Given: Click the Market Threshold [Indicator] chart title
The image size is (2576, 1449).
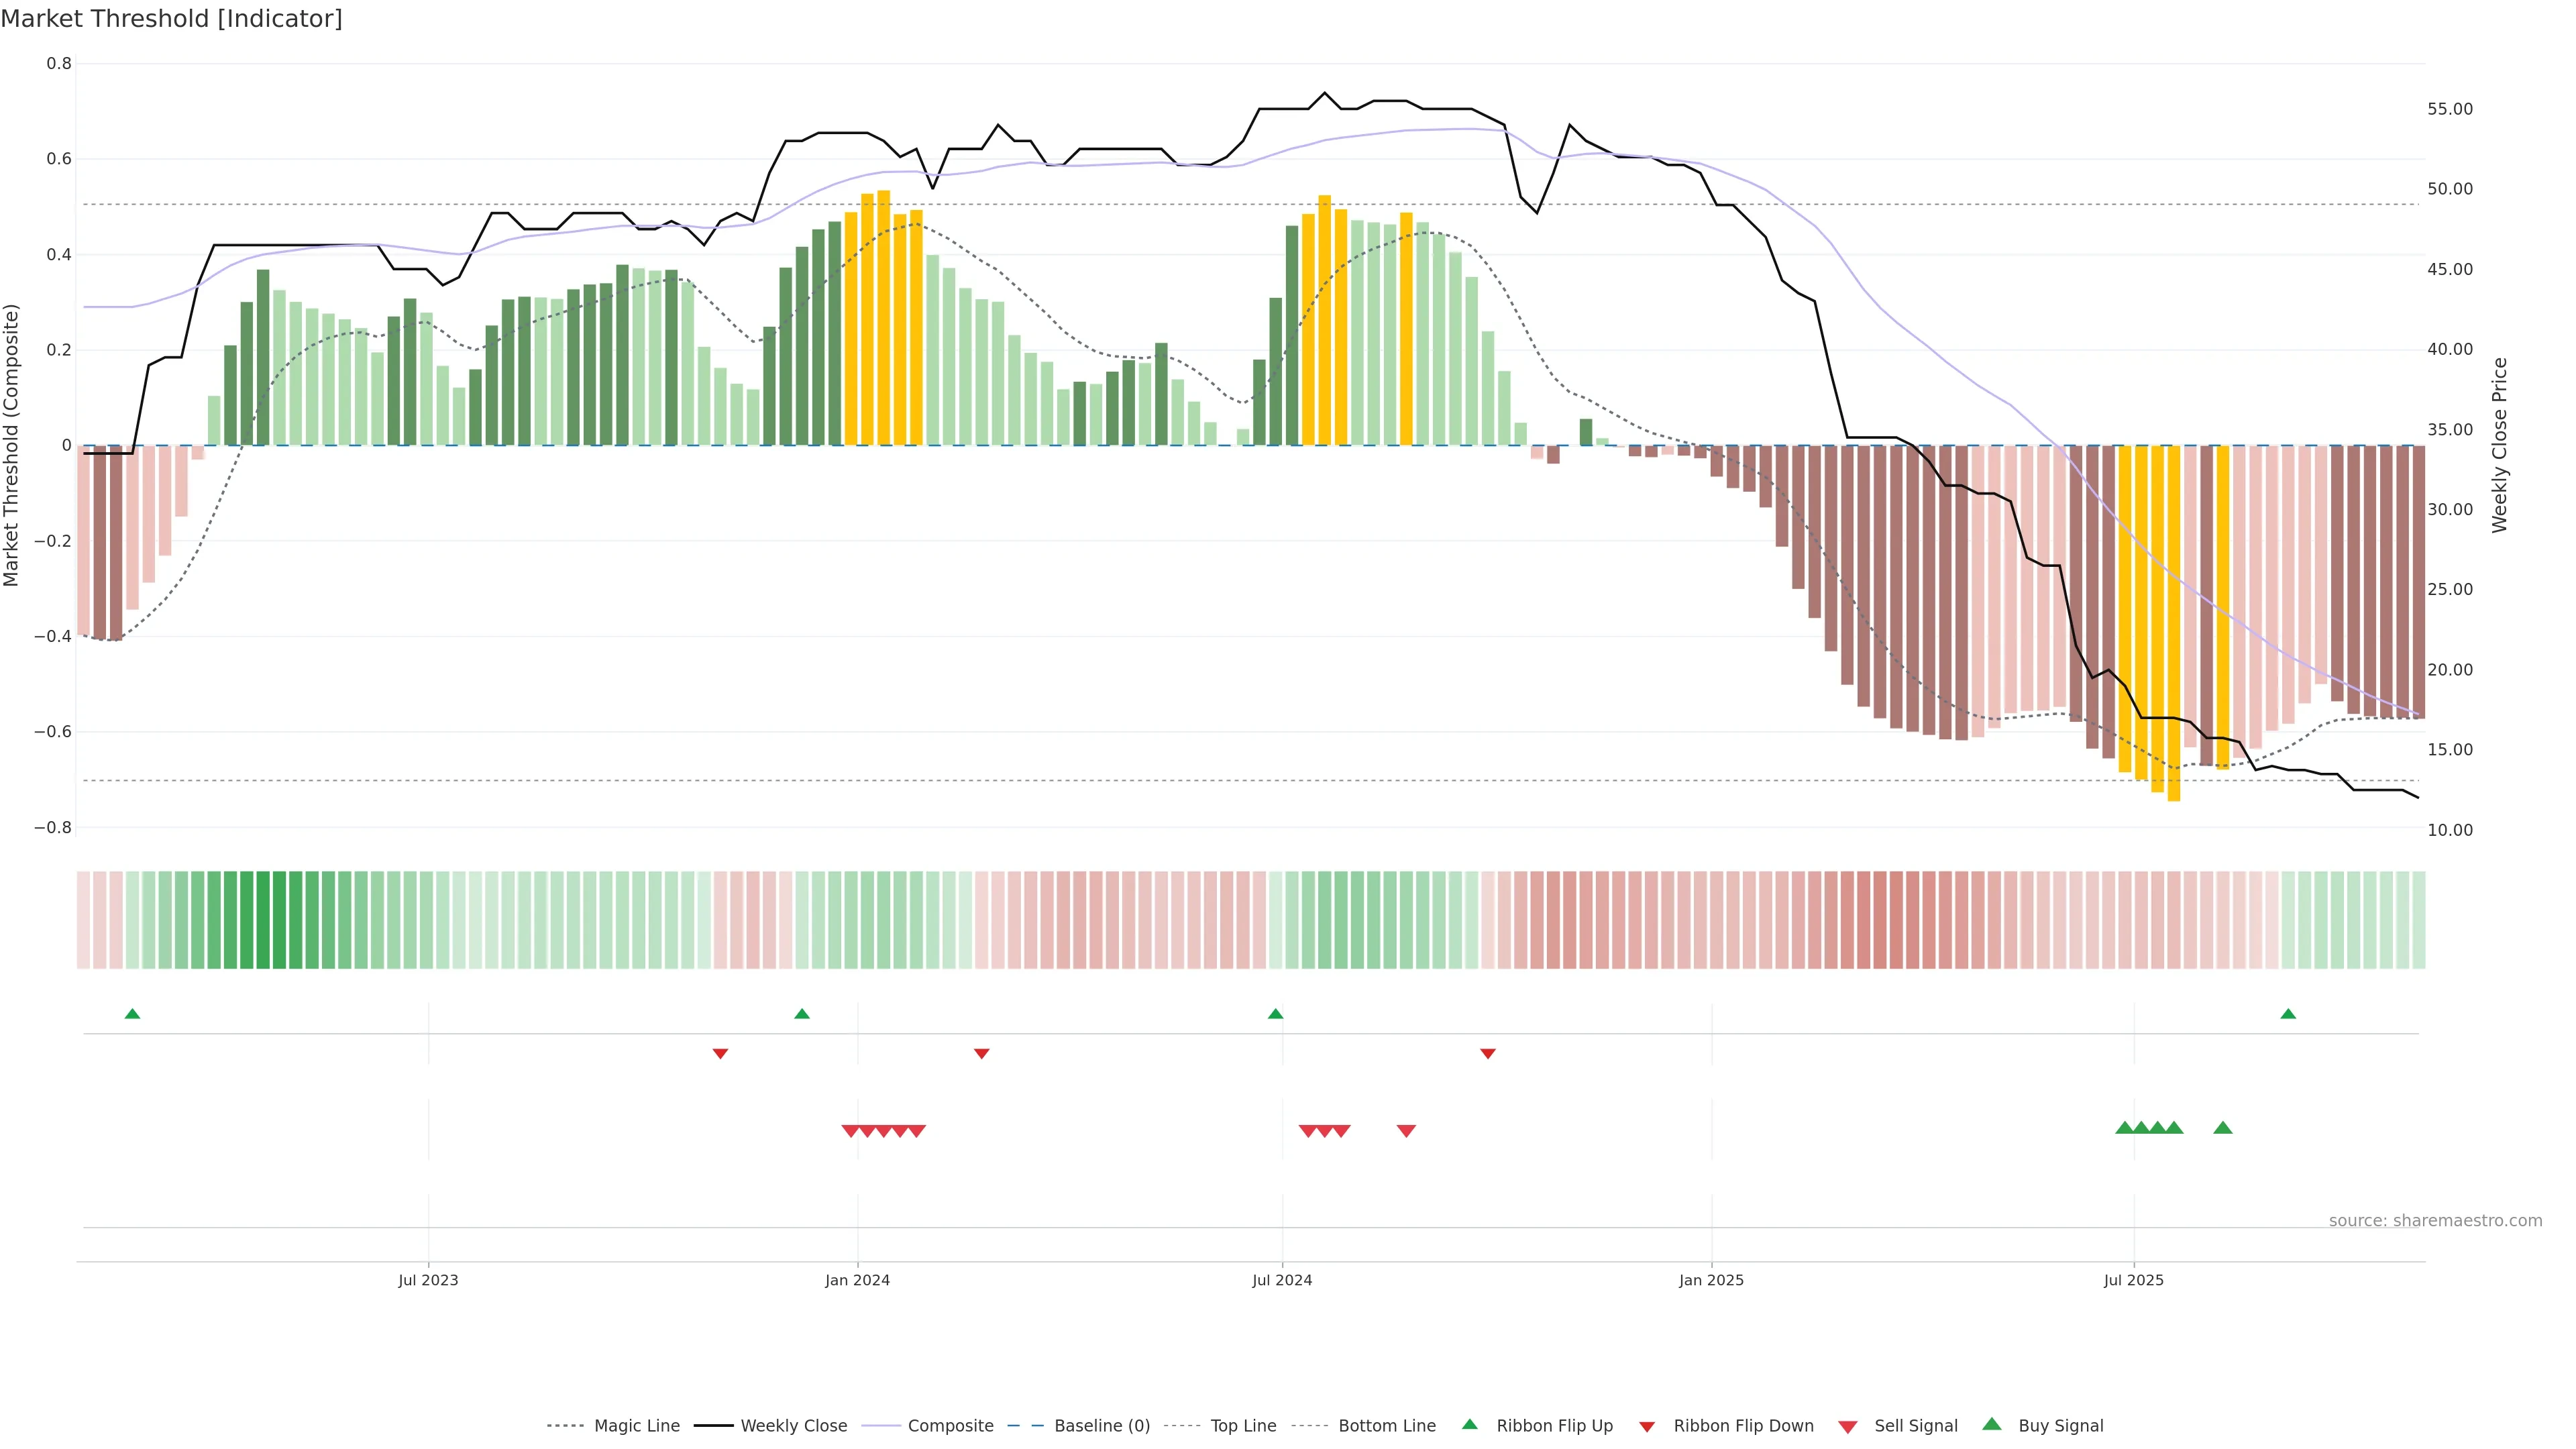Looking at the screenshot, I should pos(171,19).
